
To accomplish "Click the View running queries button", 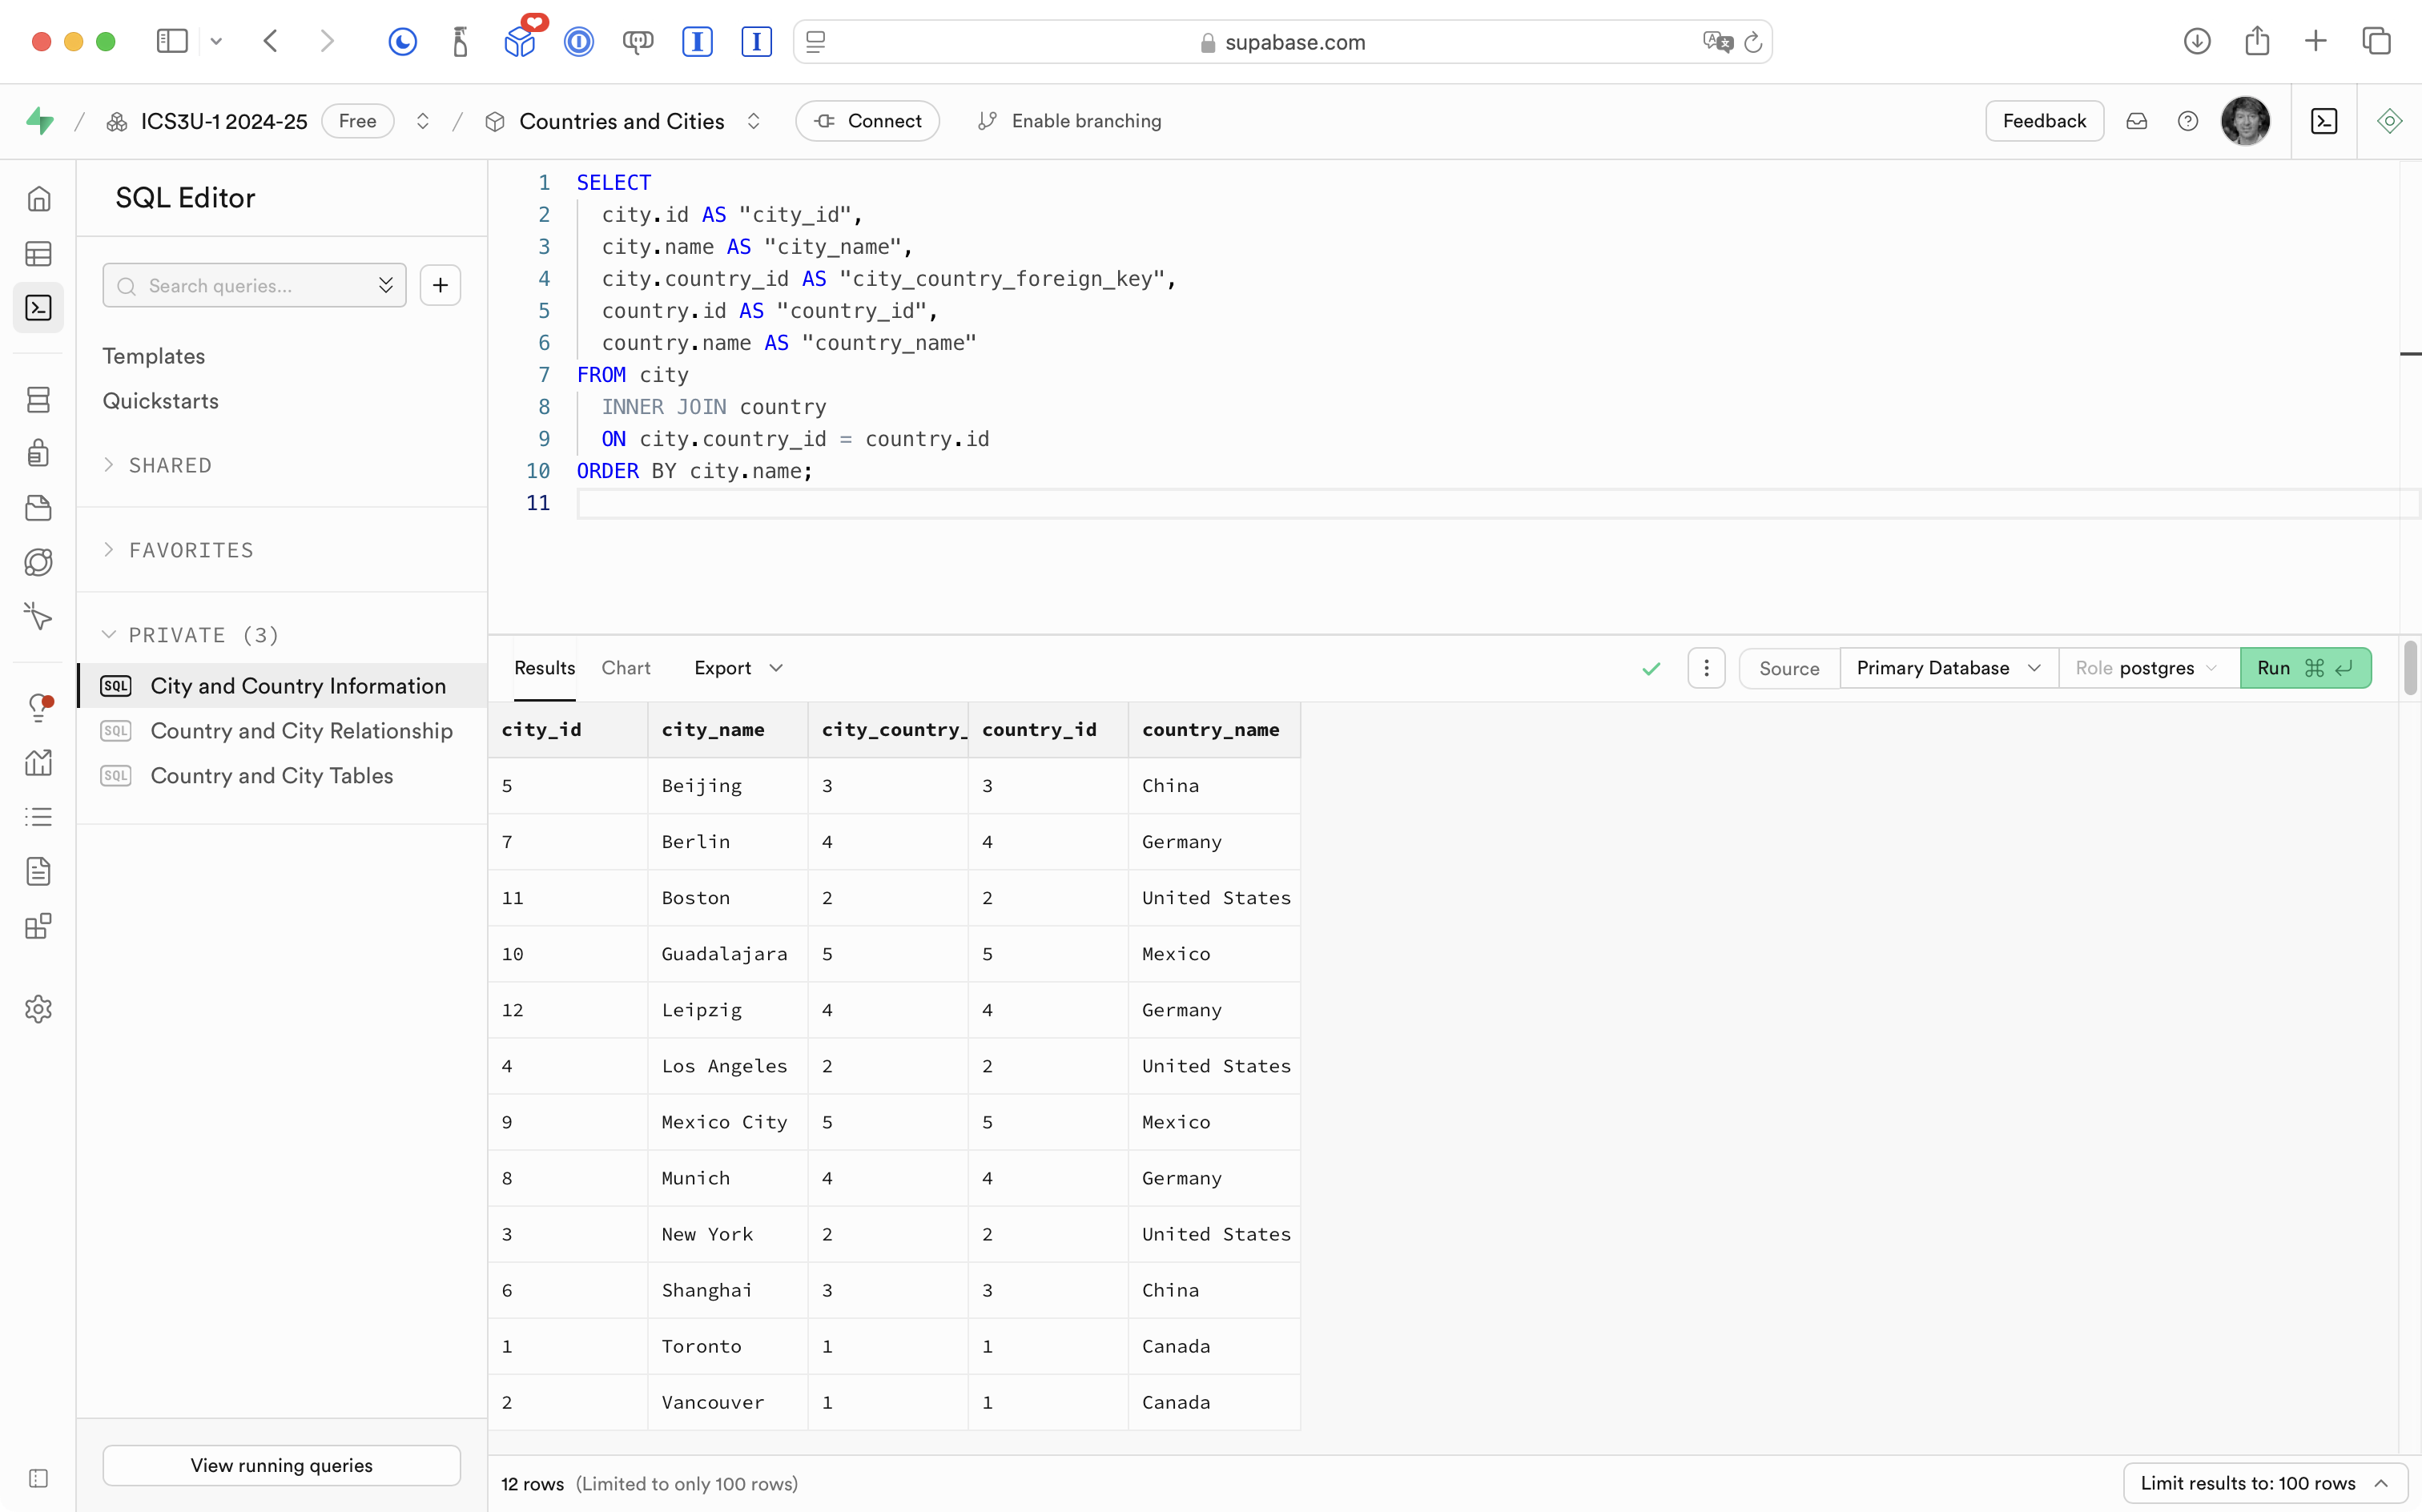I will [x=281, y=1465].
